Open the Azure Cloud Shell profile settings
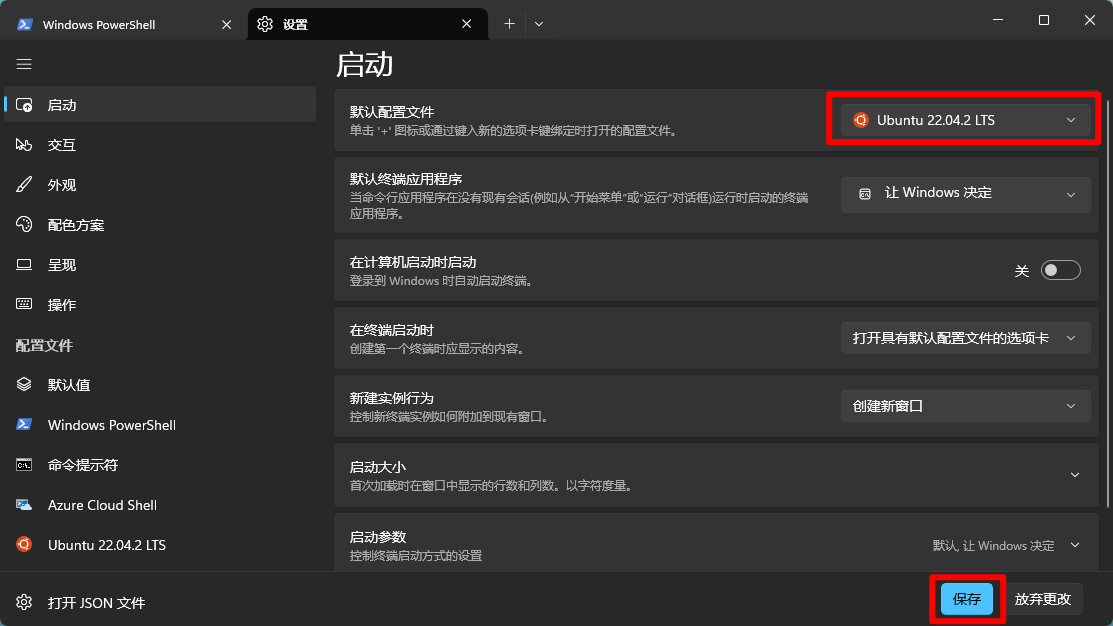Screen dimensions: 1113x626 click(160, 505)
